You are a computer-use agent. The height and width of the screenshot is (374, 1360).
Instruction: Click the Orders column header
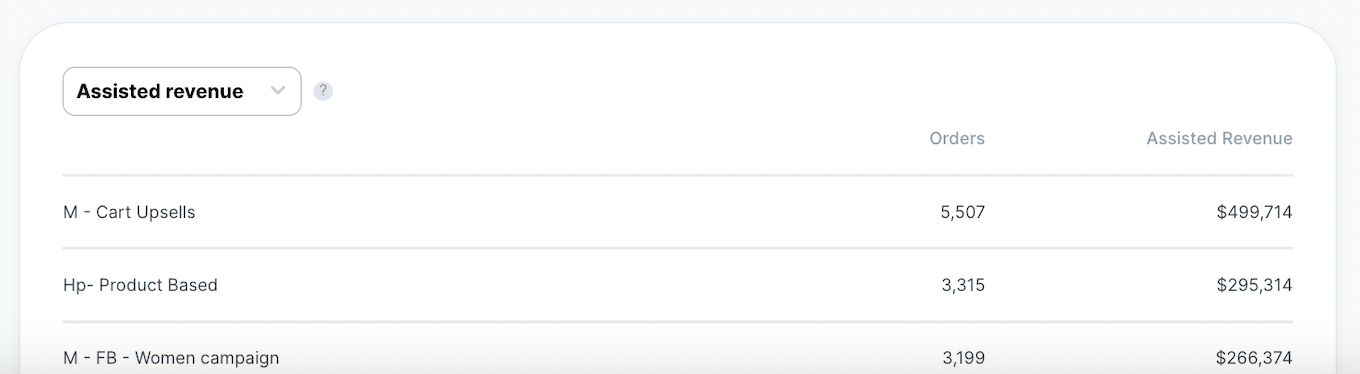tap(957, 139)
